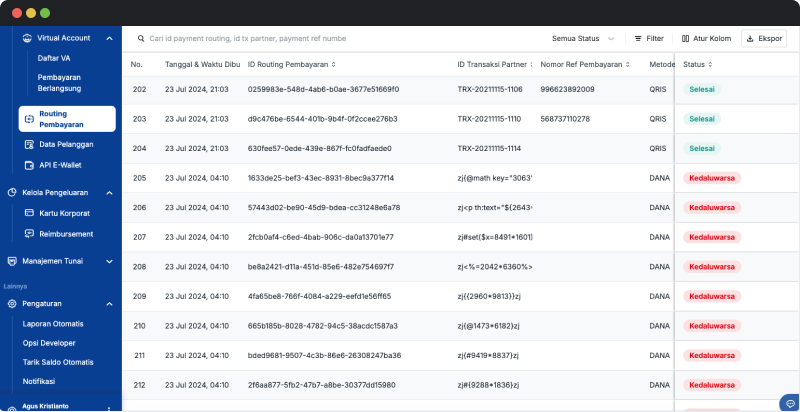This screenshot has height=412, width=800.
Task: Click payment ref number 568737110278
Action: coord(565,119)
